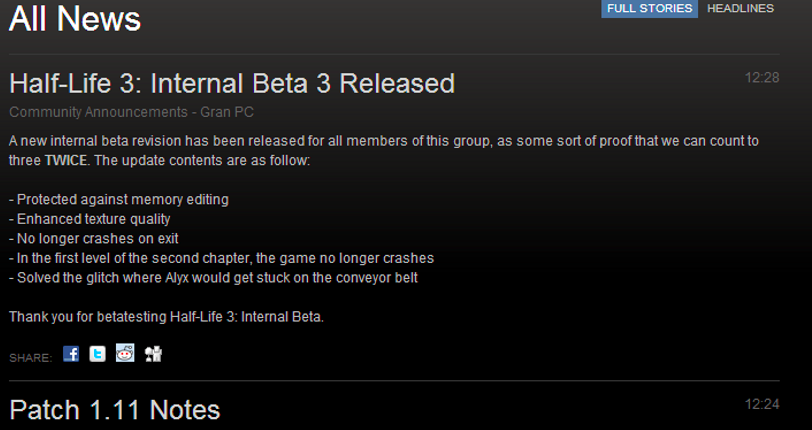
Task: Click the second chapter crash fix line
Action: coord(221,258)
